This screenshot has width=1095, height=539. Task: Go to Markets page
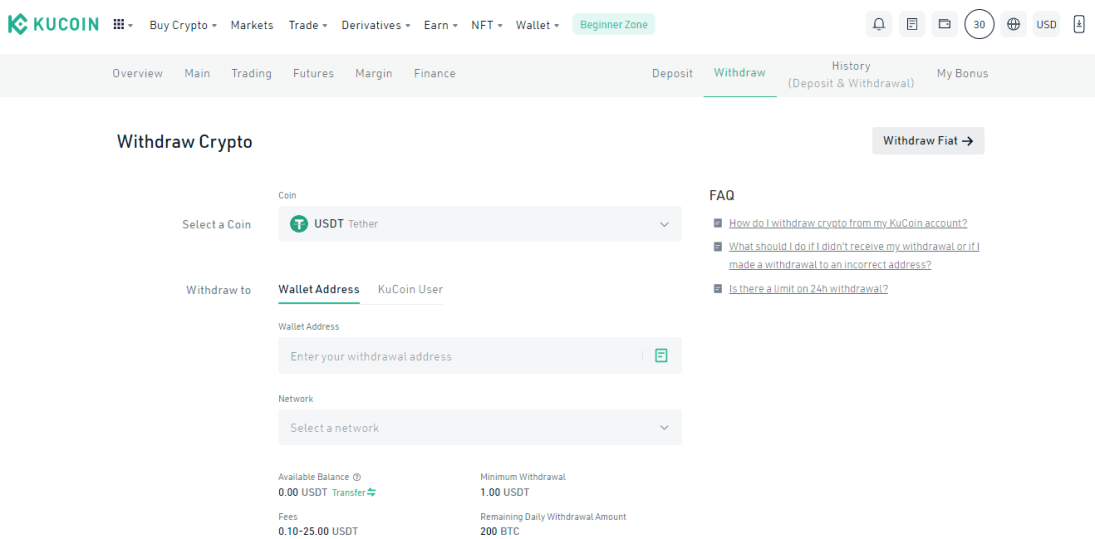tap(252, 25)
